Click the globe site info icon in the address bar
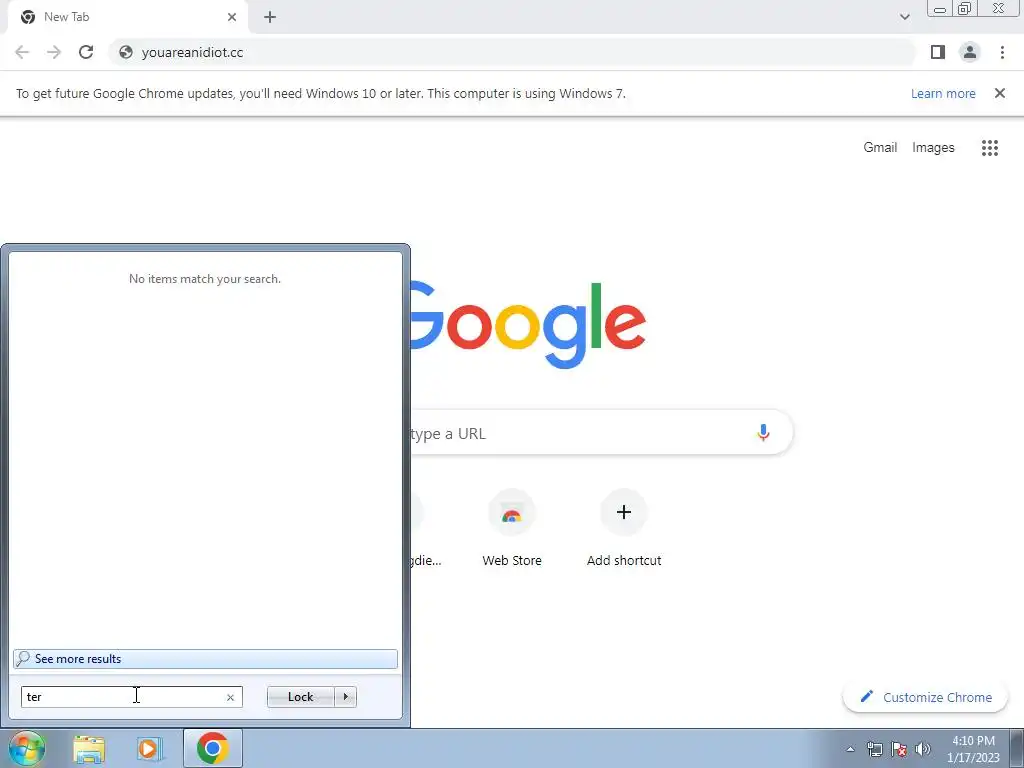This screenshot has width=1024, height=768. click(x=126, y=52)
